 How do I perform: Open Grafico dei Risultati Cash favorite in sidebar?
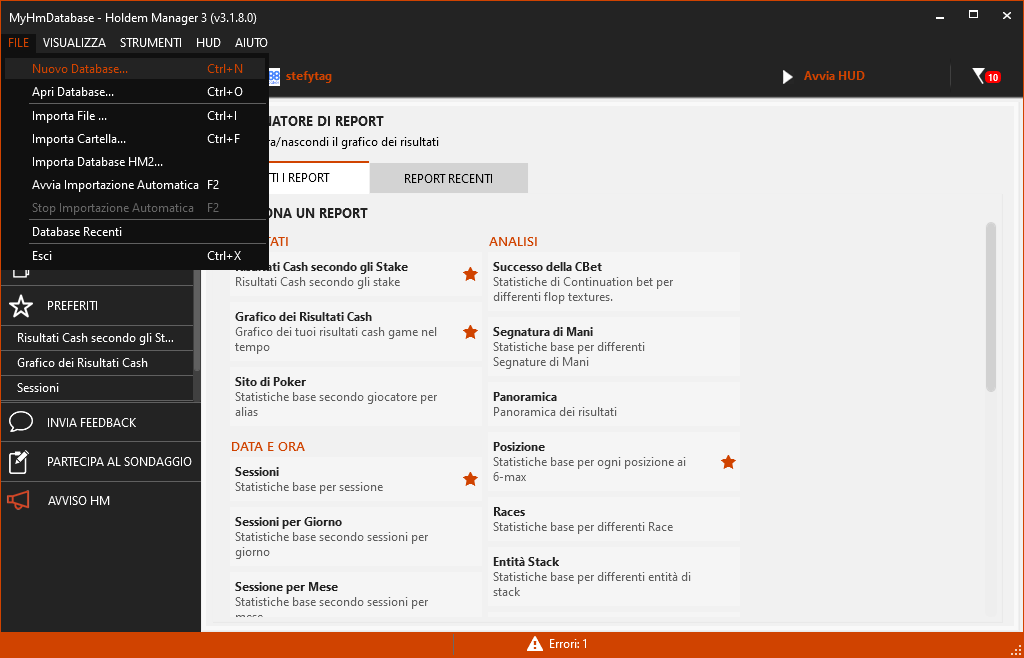point(97,363)
